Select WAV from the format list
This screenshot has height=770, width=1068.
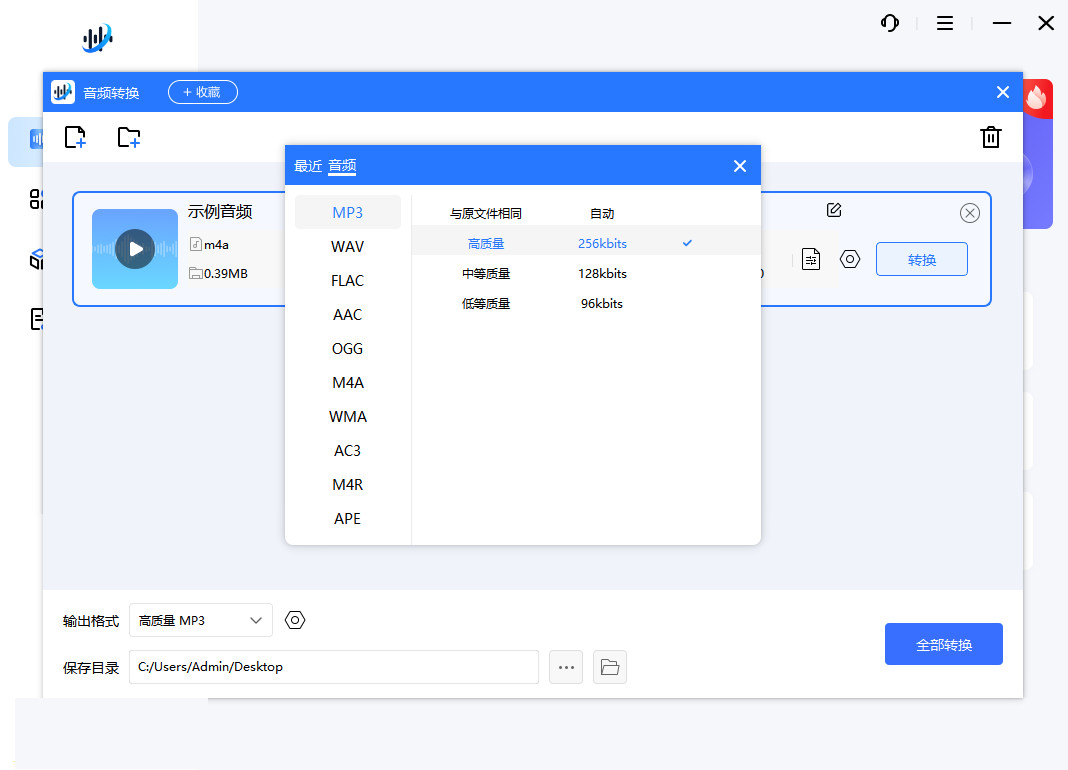tap(347, 246)
